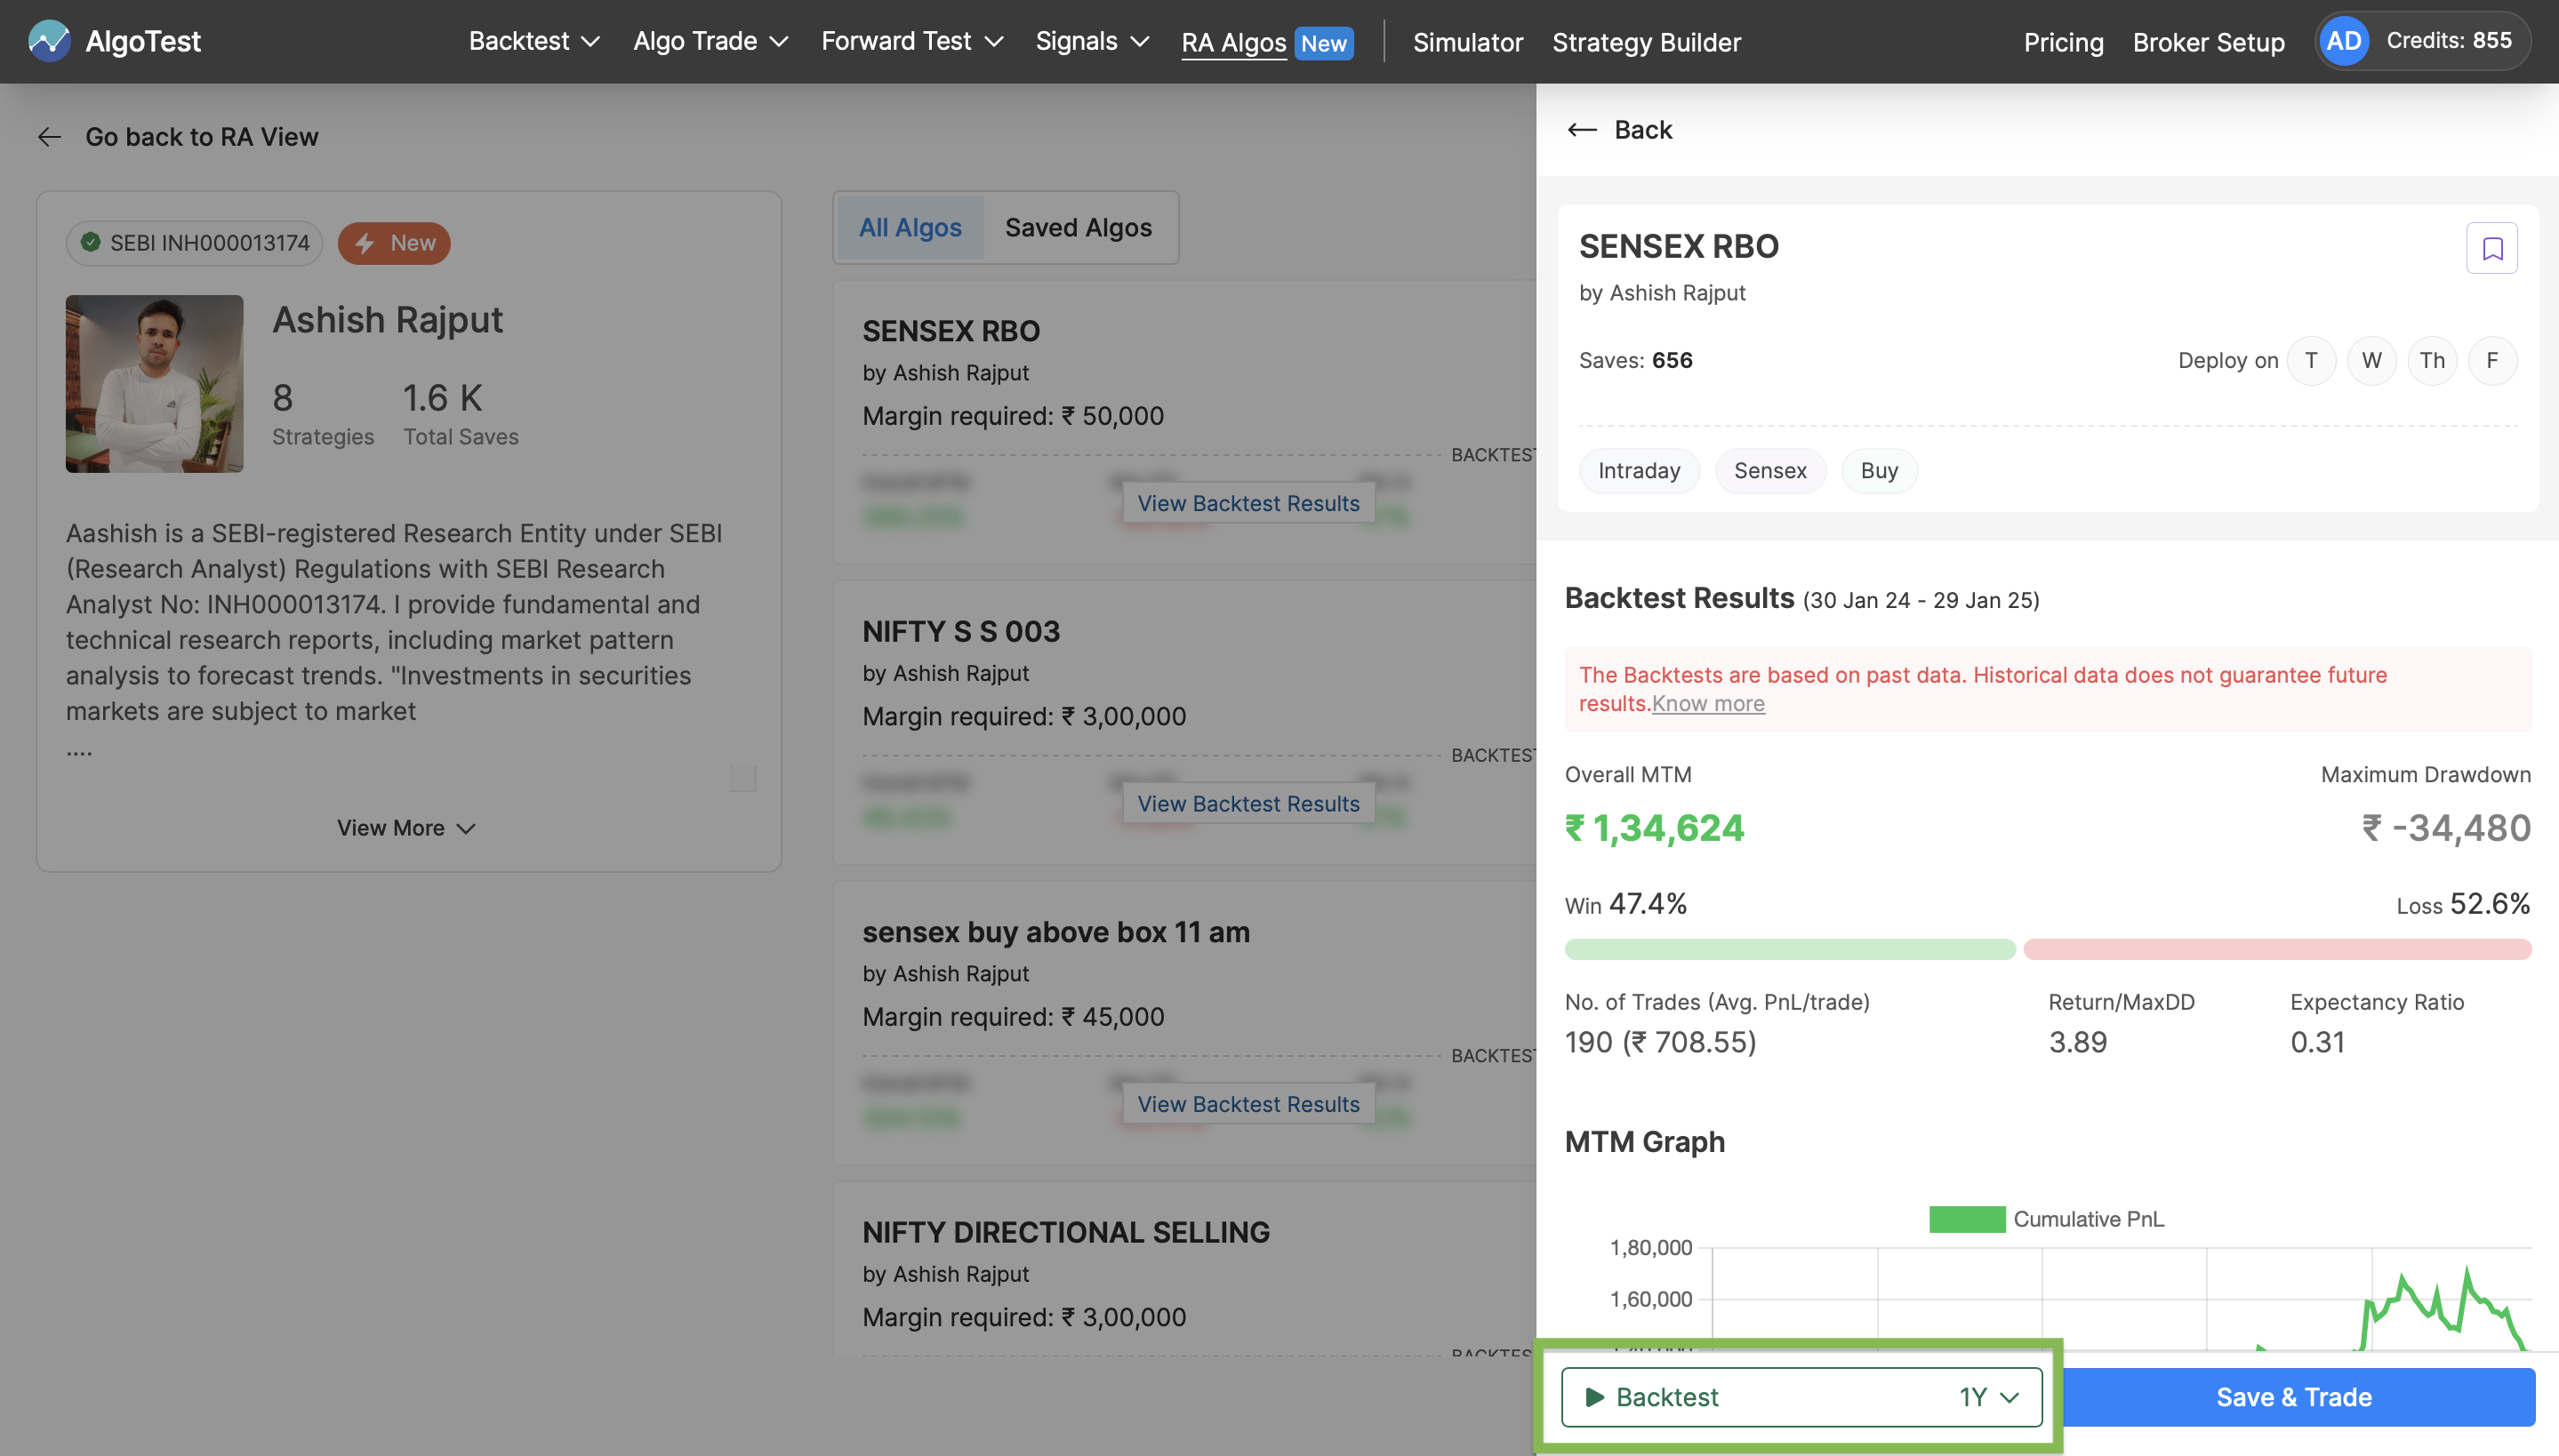
Task: Click the Cumulative PnL legend swatch
Action: pos(1967,1219)
